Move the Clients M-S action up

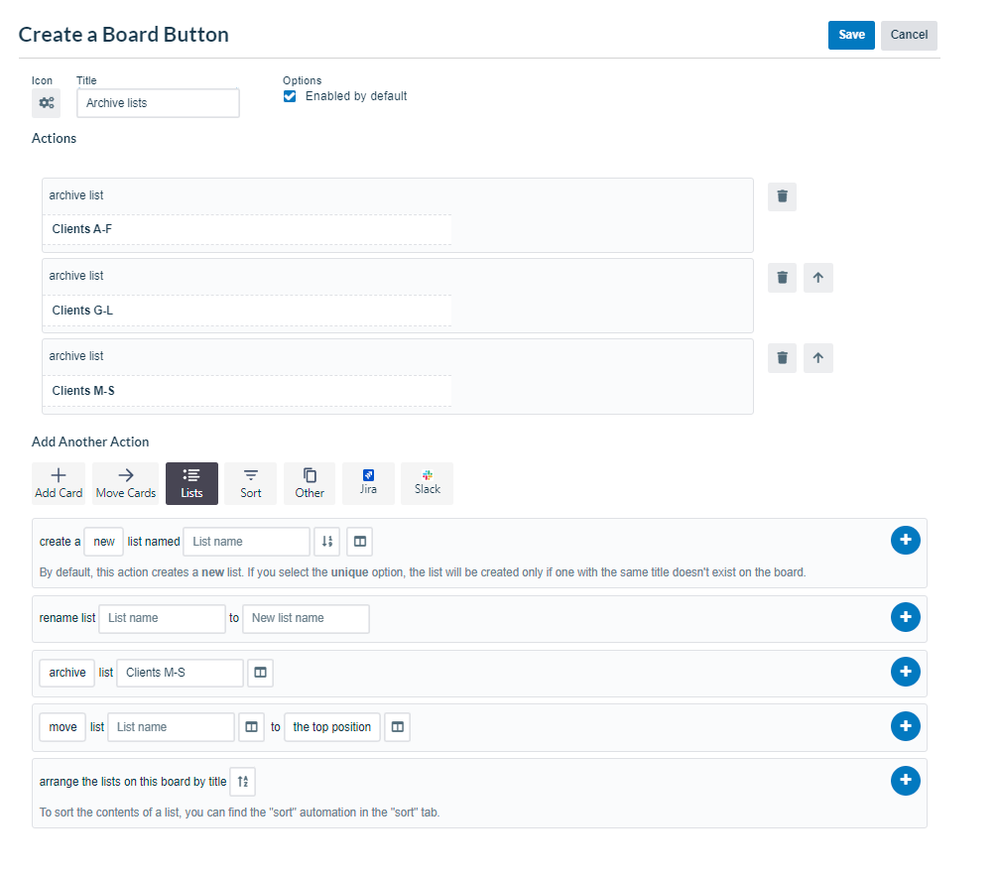tap(818, 358)
